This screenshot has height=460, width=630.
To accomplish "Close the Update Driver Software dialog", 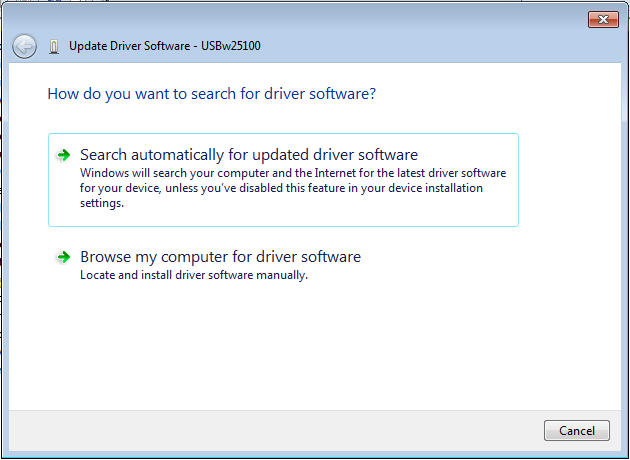I will point(603,19).
